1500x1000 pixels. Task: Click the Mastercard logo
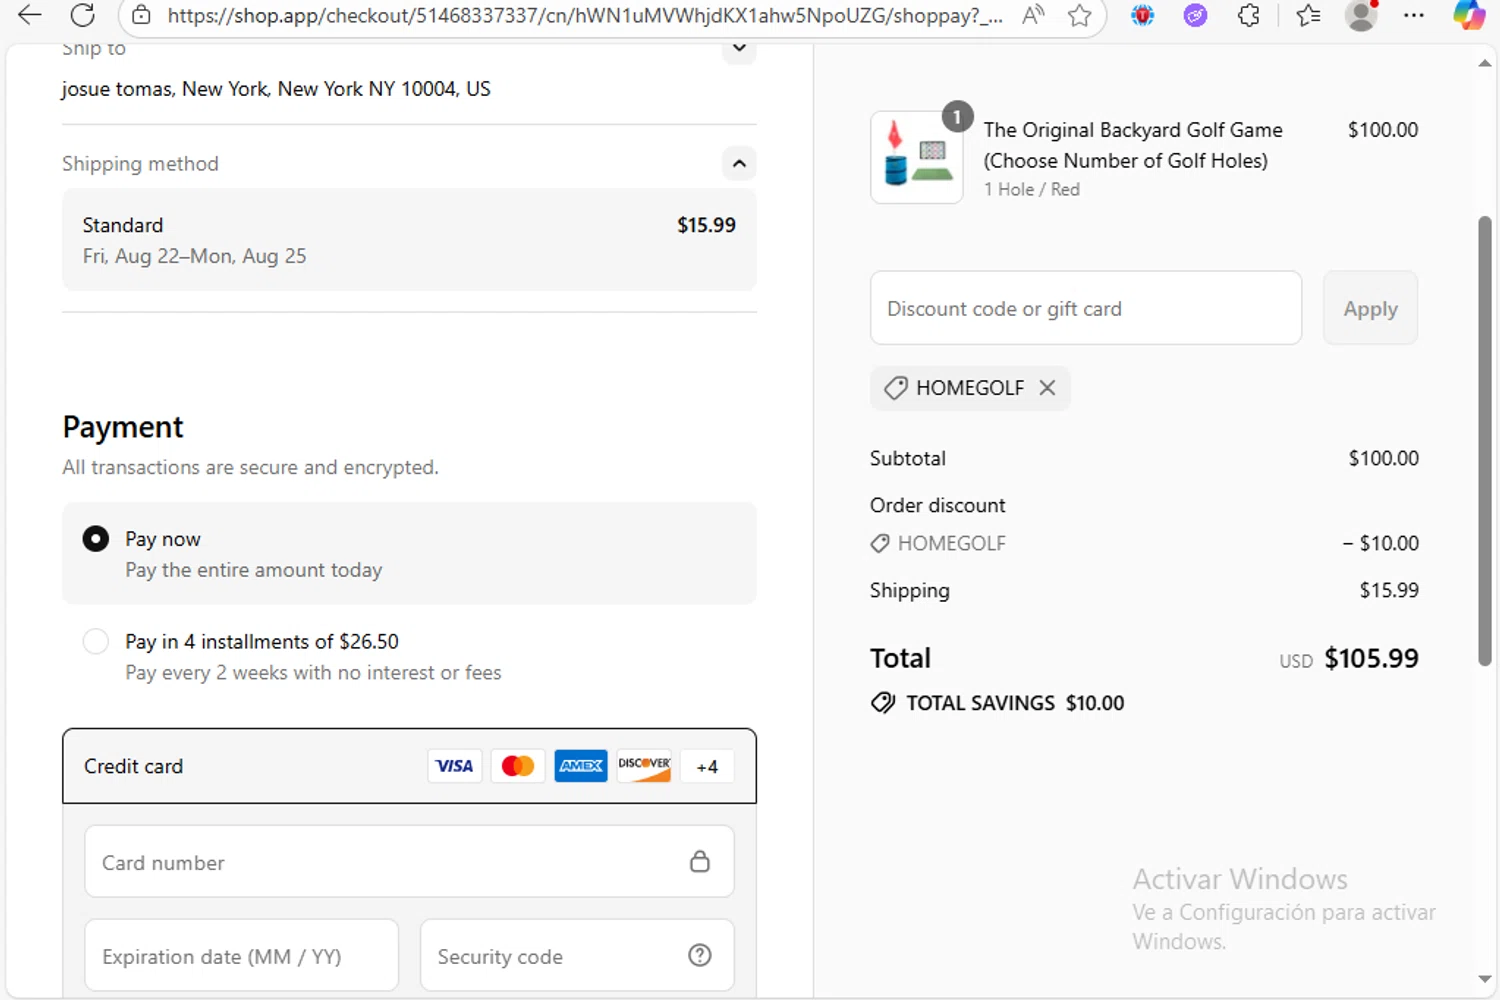click(517, 766)
